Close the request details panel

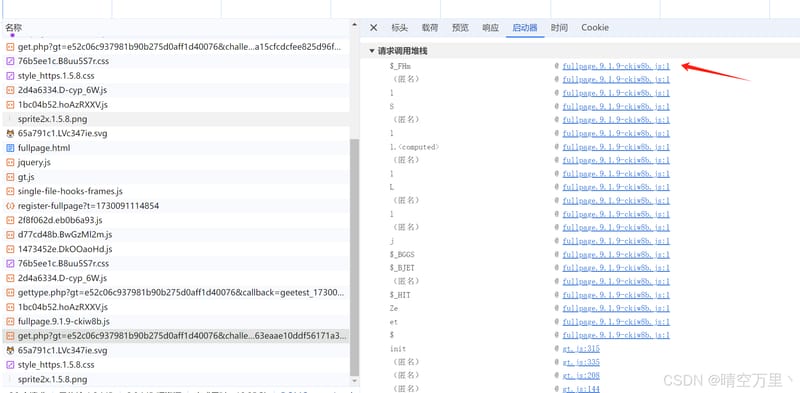pos(373,28)
